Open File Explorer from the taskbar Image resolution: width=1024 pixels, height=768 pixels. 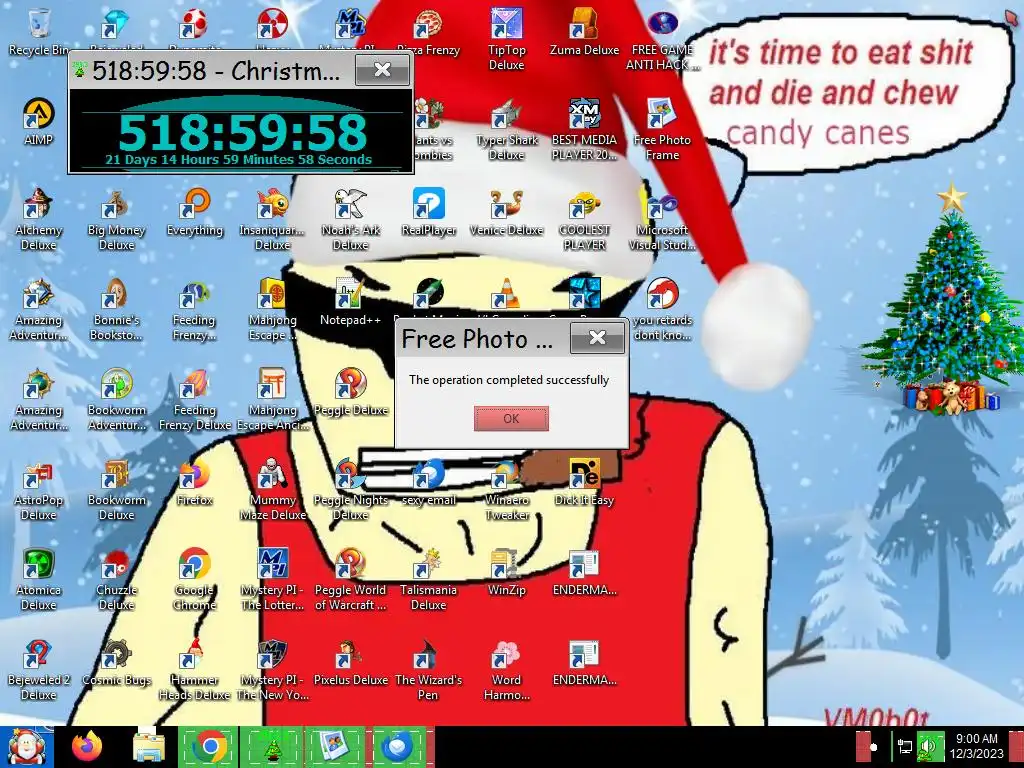[x=149, y=747]
